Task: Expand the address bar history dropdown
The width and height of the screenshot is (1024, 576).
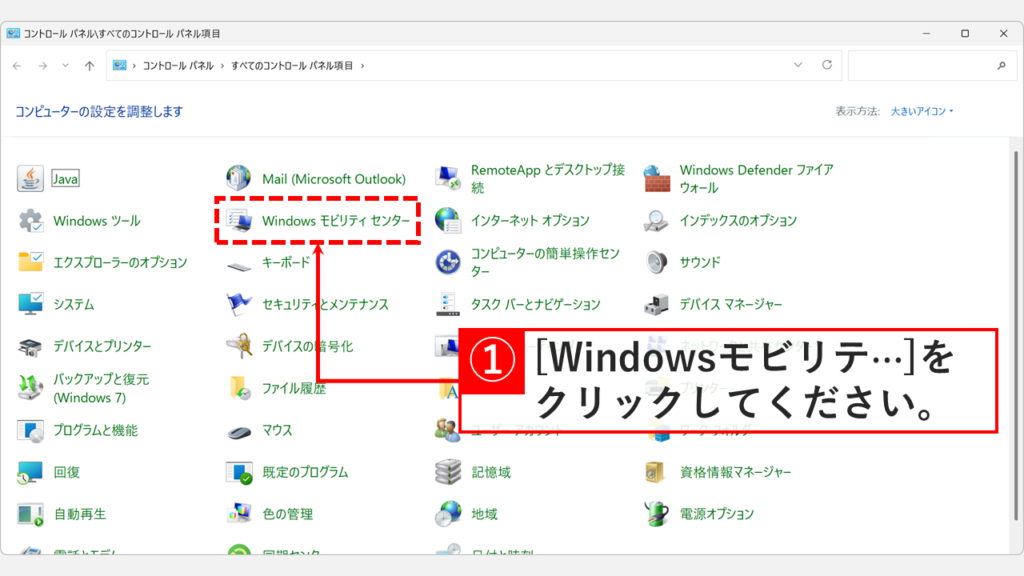Action: 797,65
